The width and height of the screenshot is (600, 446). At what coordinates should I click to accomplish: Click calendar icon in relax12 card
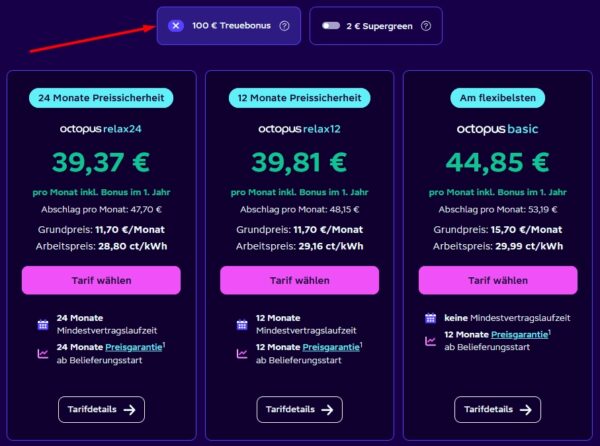[242, 324]
